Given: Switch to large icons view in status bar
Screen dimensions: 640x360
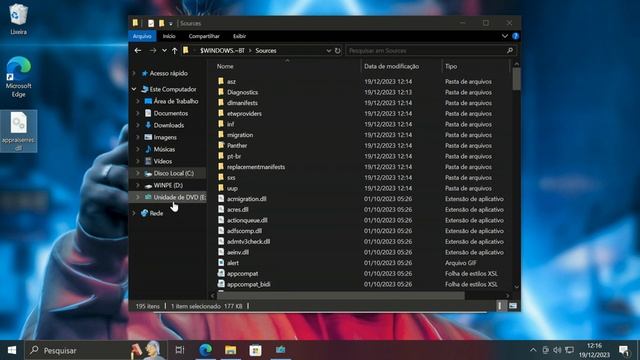Looking at the screenshot, I should (513, 306).
